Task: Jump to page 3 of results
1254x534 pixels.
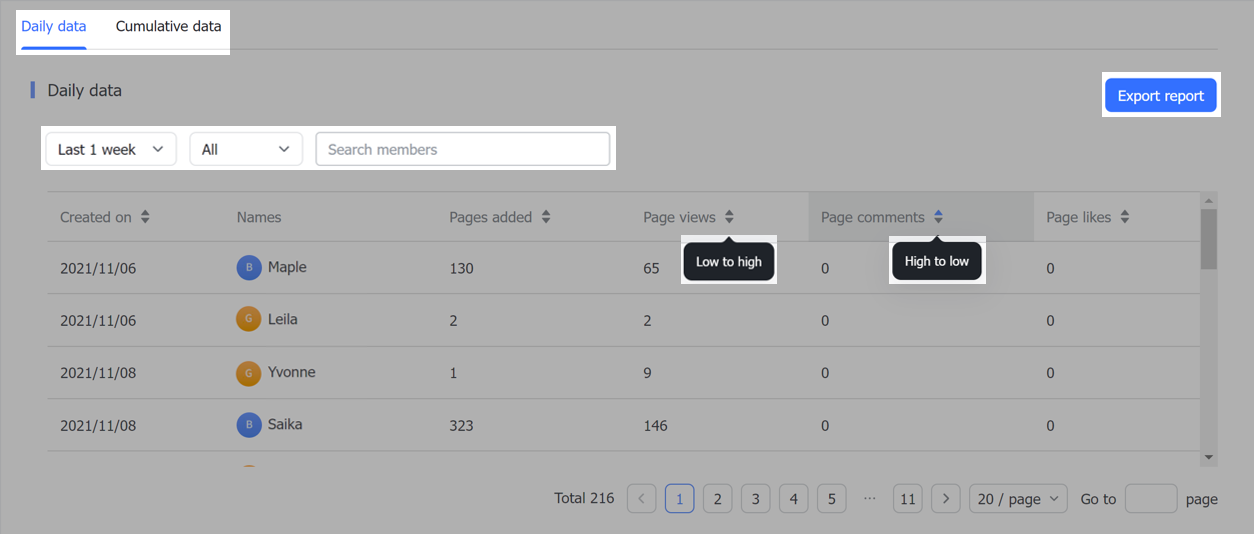Action: [755, 499]
